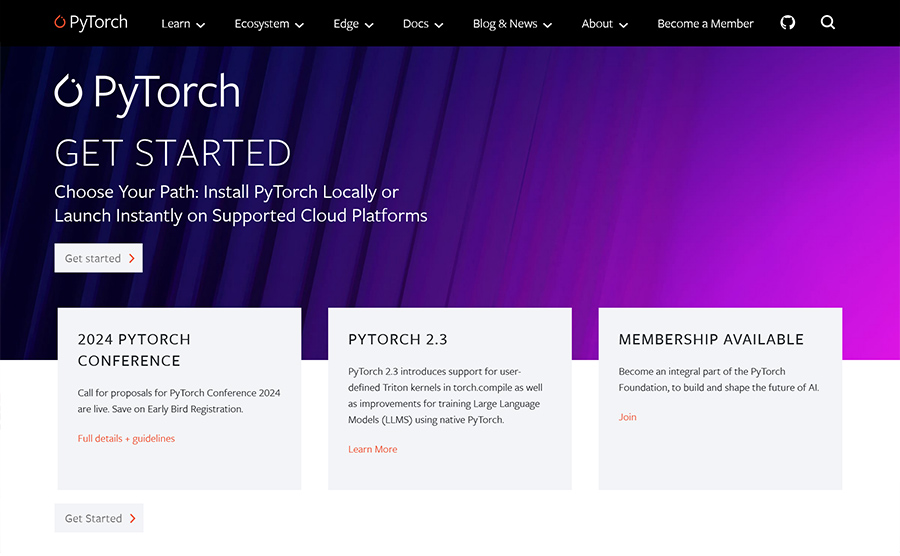Viewport: 900px width, 556px height.
Task: Click Become a Member link
Action: pyautogui.click(x=705, y=24)
